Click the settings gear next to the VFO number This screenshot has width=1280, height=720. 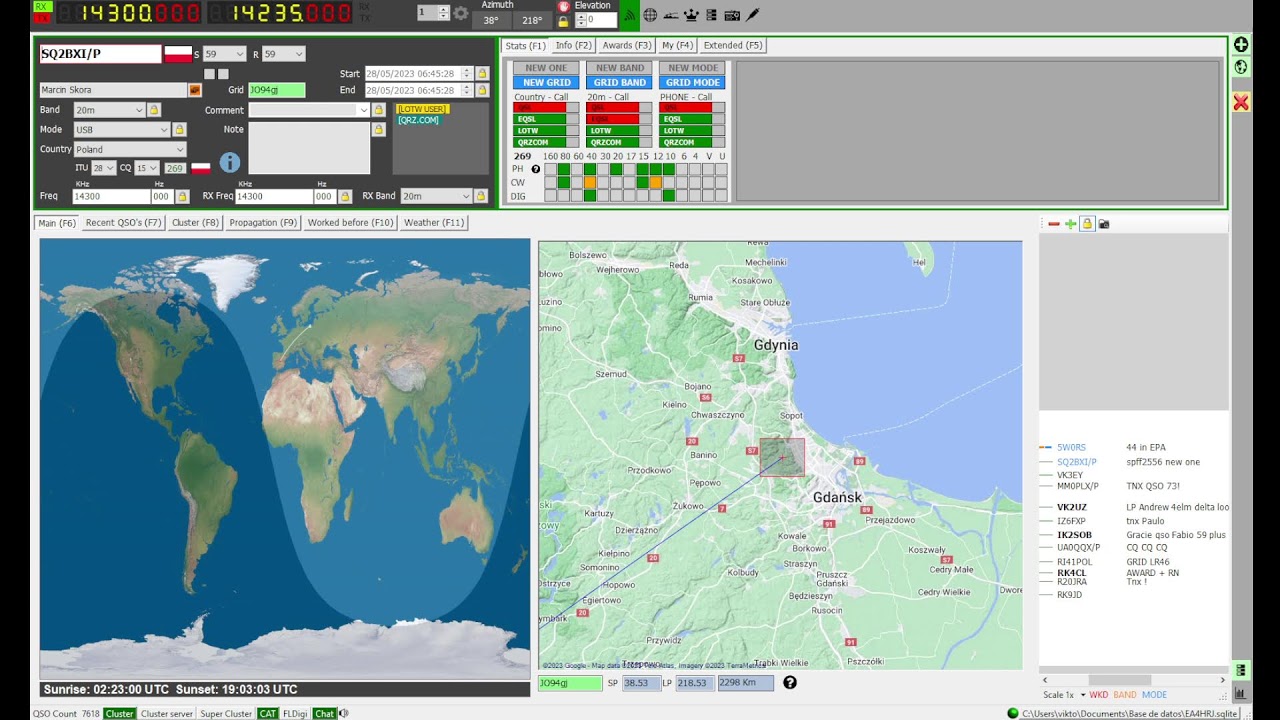tap(461, 13)
